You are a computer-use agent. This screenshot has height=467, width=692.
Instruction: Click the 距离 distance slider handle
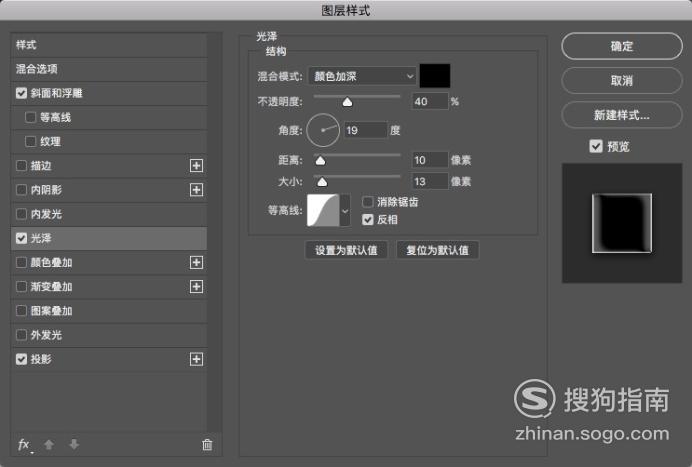(x=320, y=161)
